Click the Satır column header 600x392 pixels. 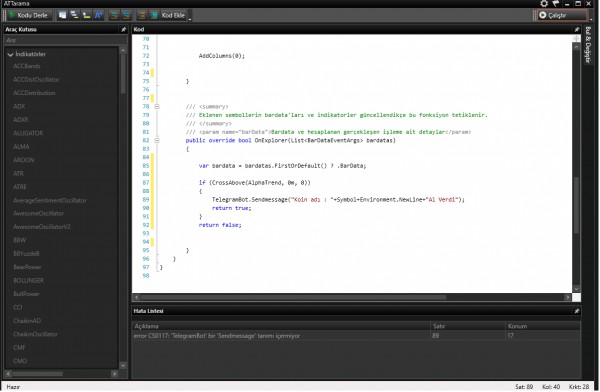point(468,326)
